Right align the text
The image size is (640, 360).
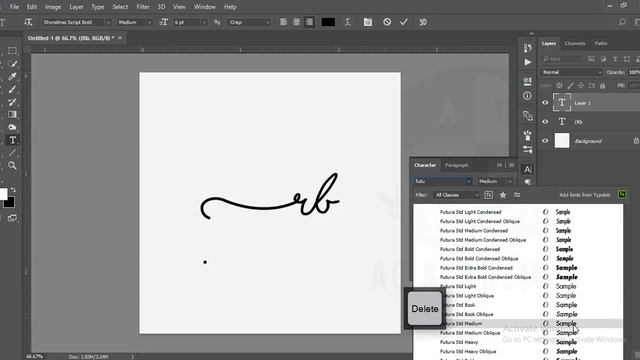[309, 22]
